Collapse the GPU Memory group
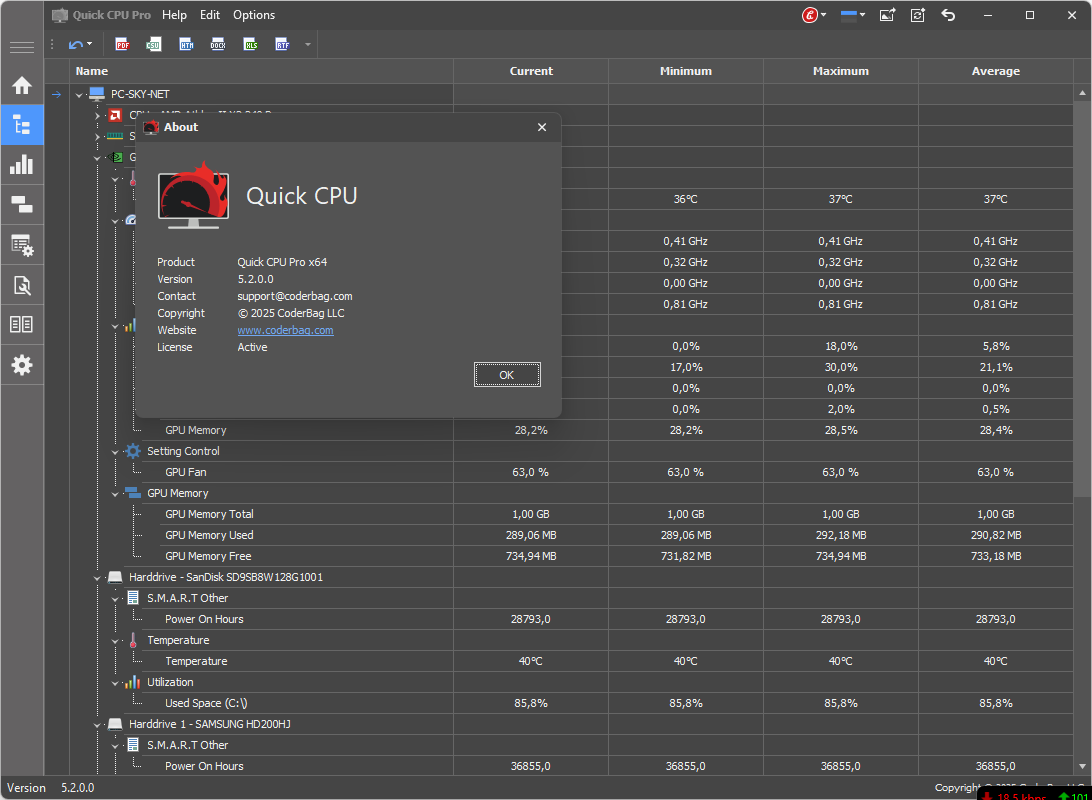The width and height of the screenshot is (1092, 800). pyautogui.click(x=116, y=494)
